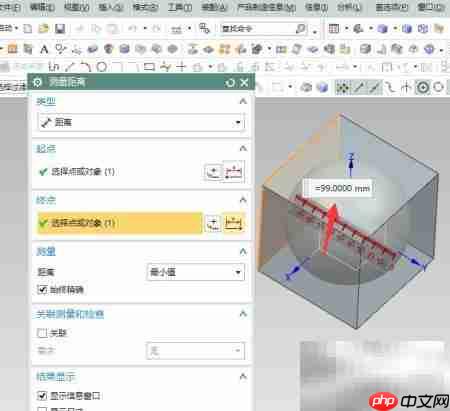
Task: Click the end point measure icon
Action: coord(233,223)
